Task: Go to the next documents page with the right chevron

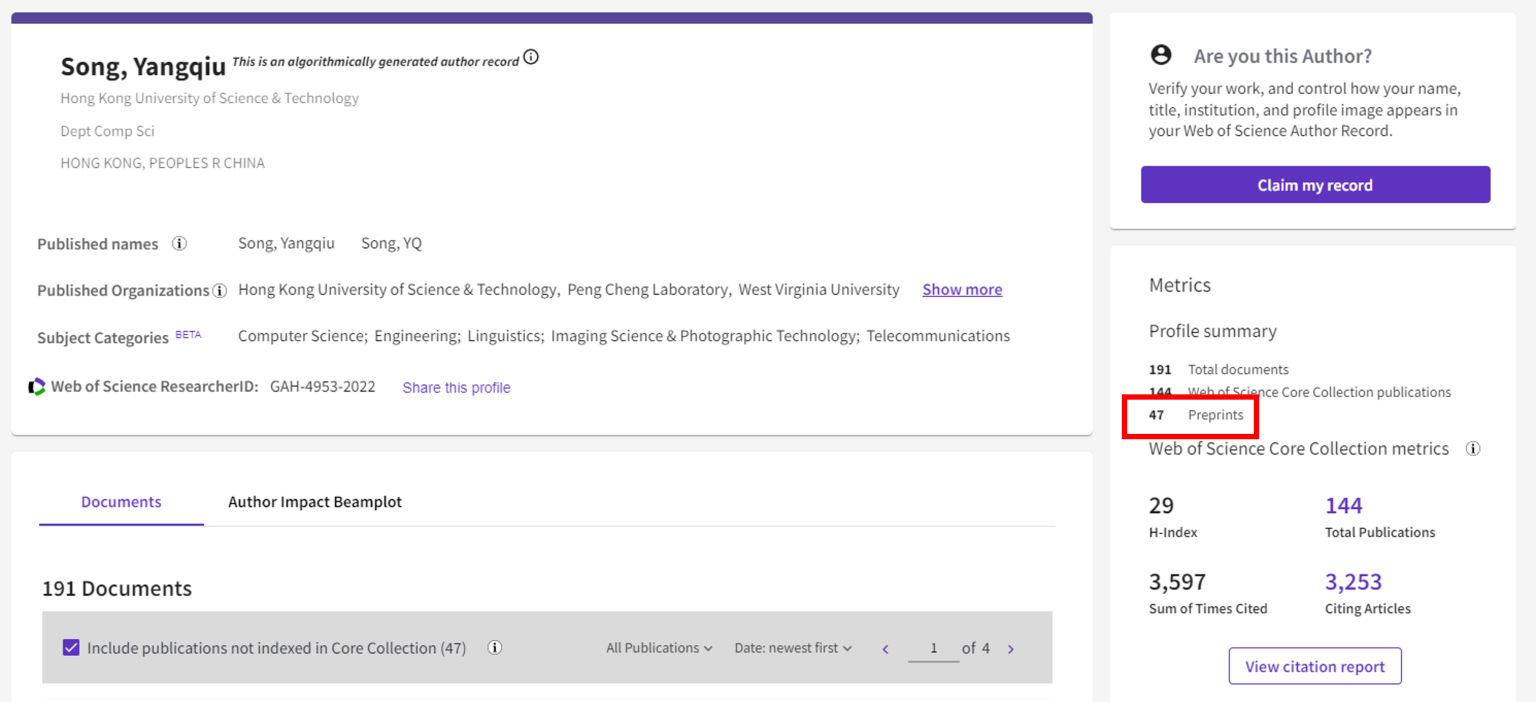Action: coord(1010,648)
